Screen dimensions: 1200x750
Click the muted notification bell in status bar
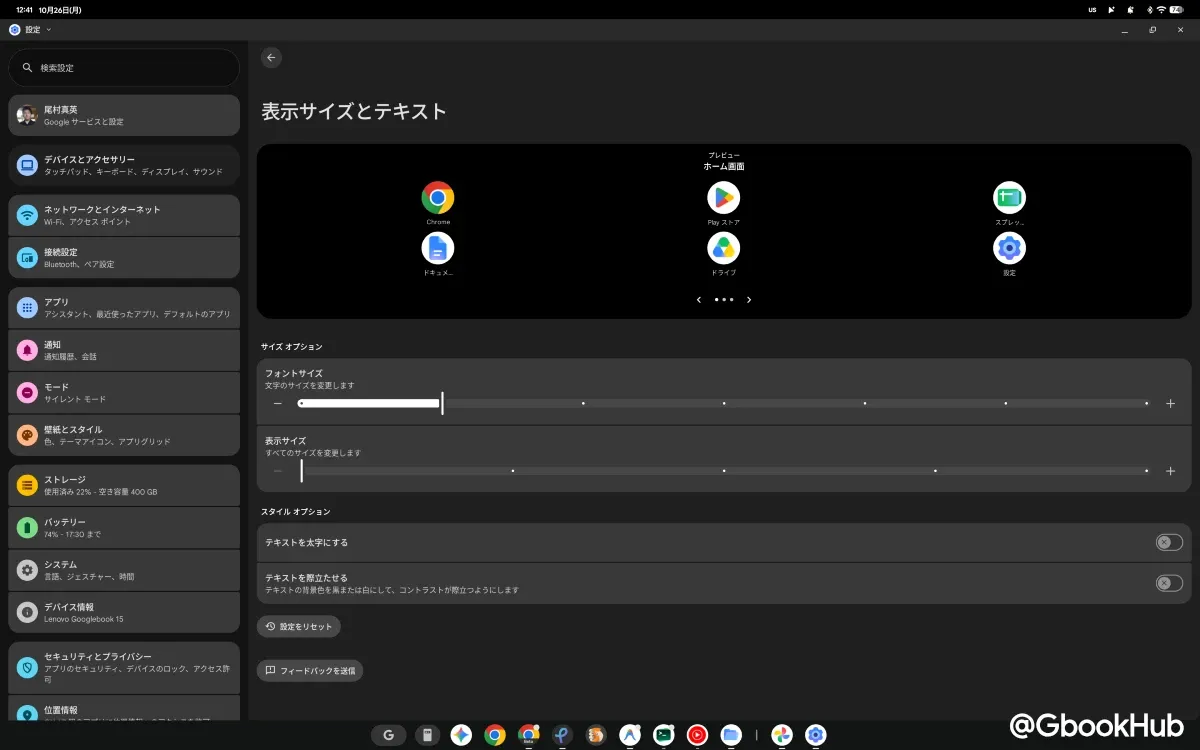[x=1129, y=9]
